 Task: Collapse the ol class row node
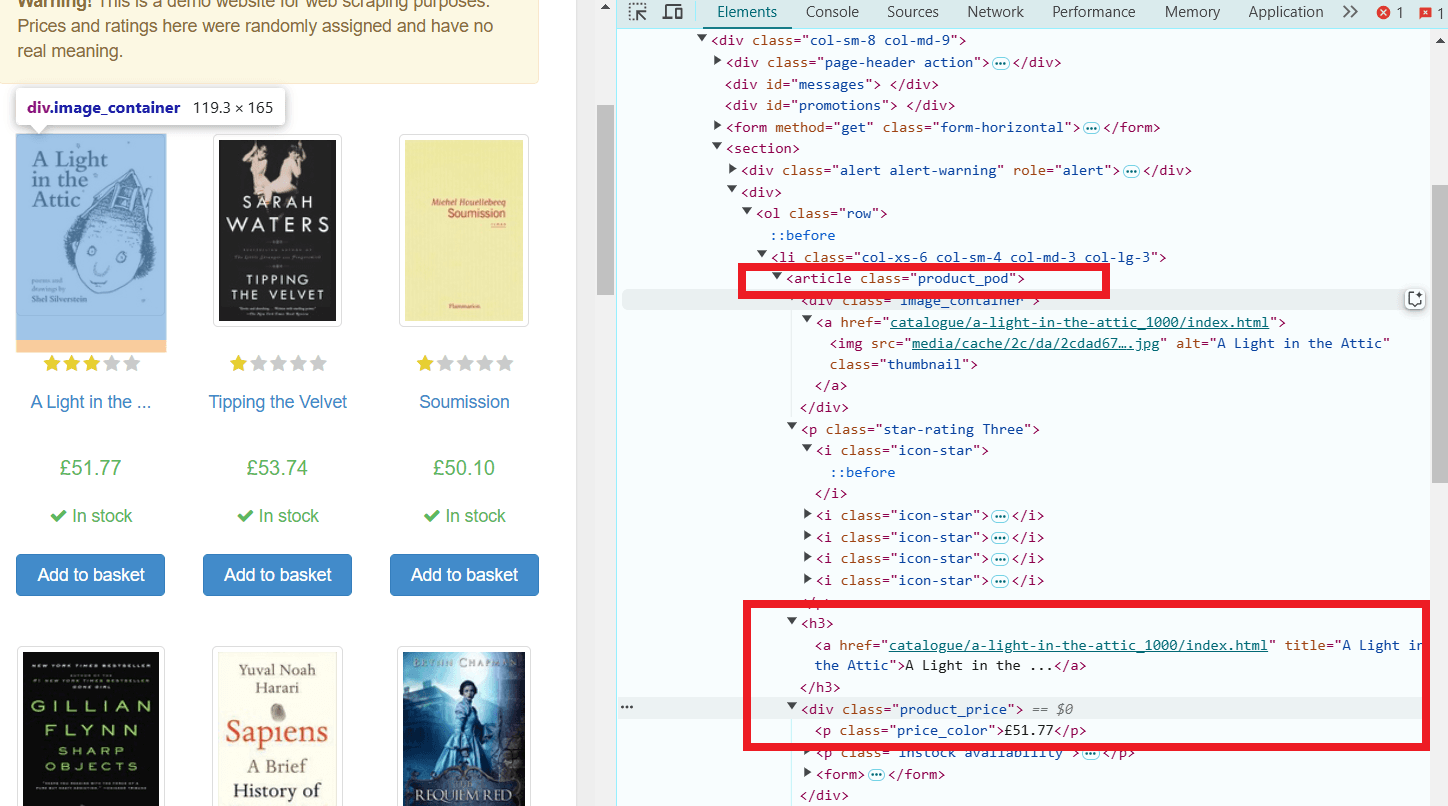[747, 213]
